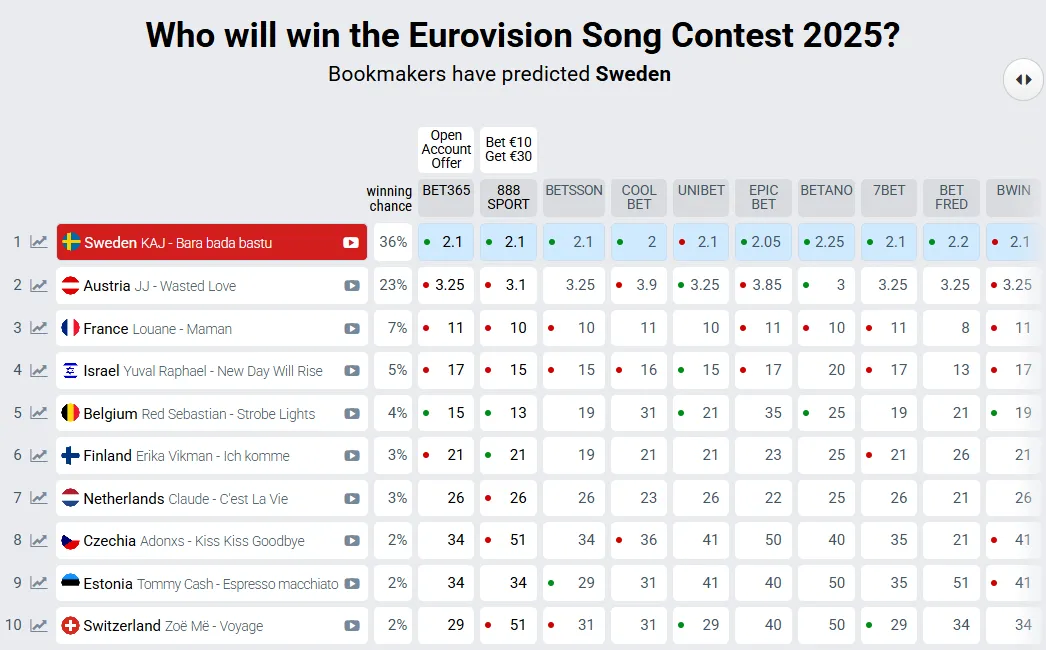Screen dimensions: 1046x650
Task: Open Estonia Tommy Cash - Espresso macchiato entry
Action: click(x=210, y=583)
